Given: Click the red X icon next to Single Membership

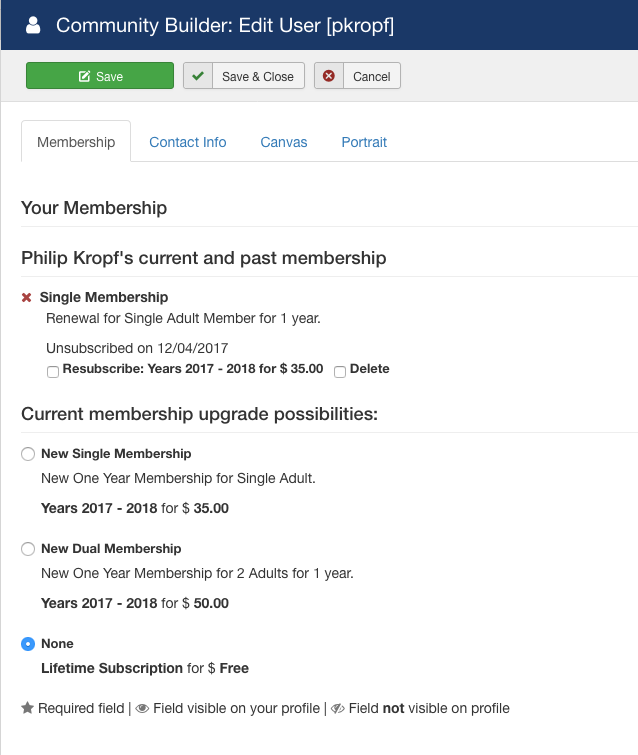Looking at the screenshot, I should tap(26, 298).
